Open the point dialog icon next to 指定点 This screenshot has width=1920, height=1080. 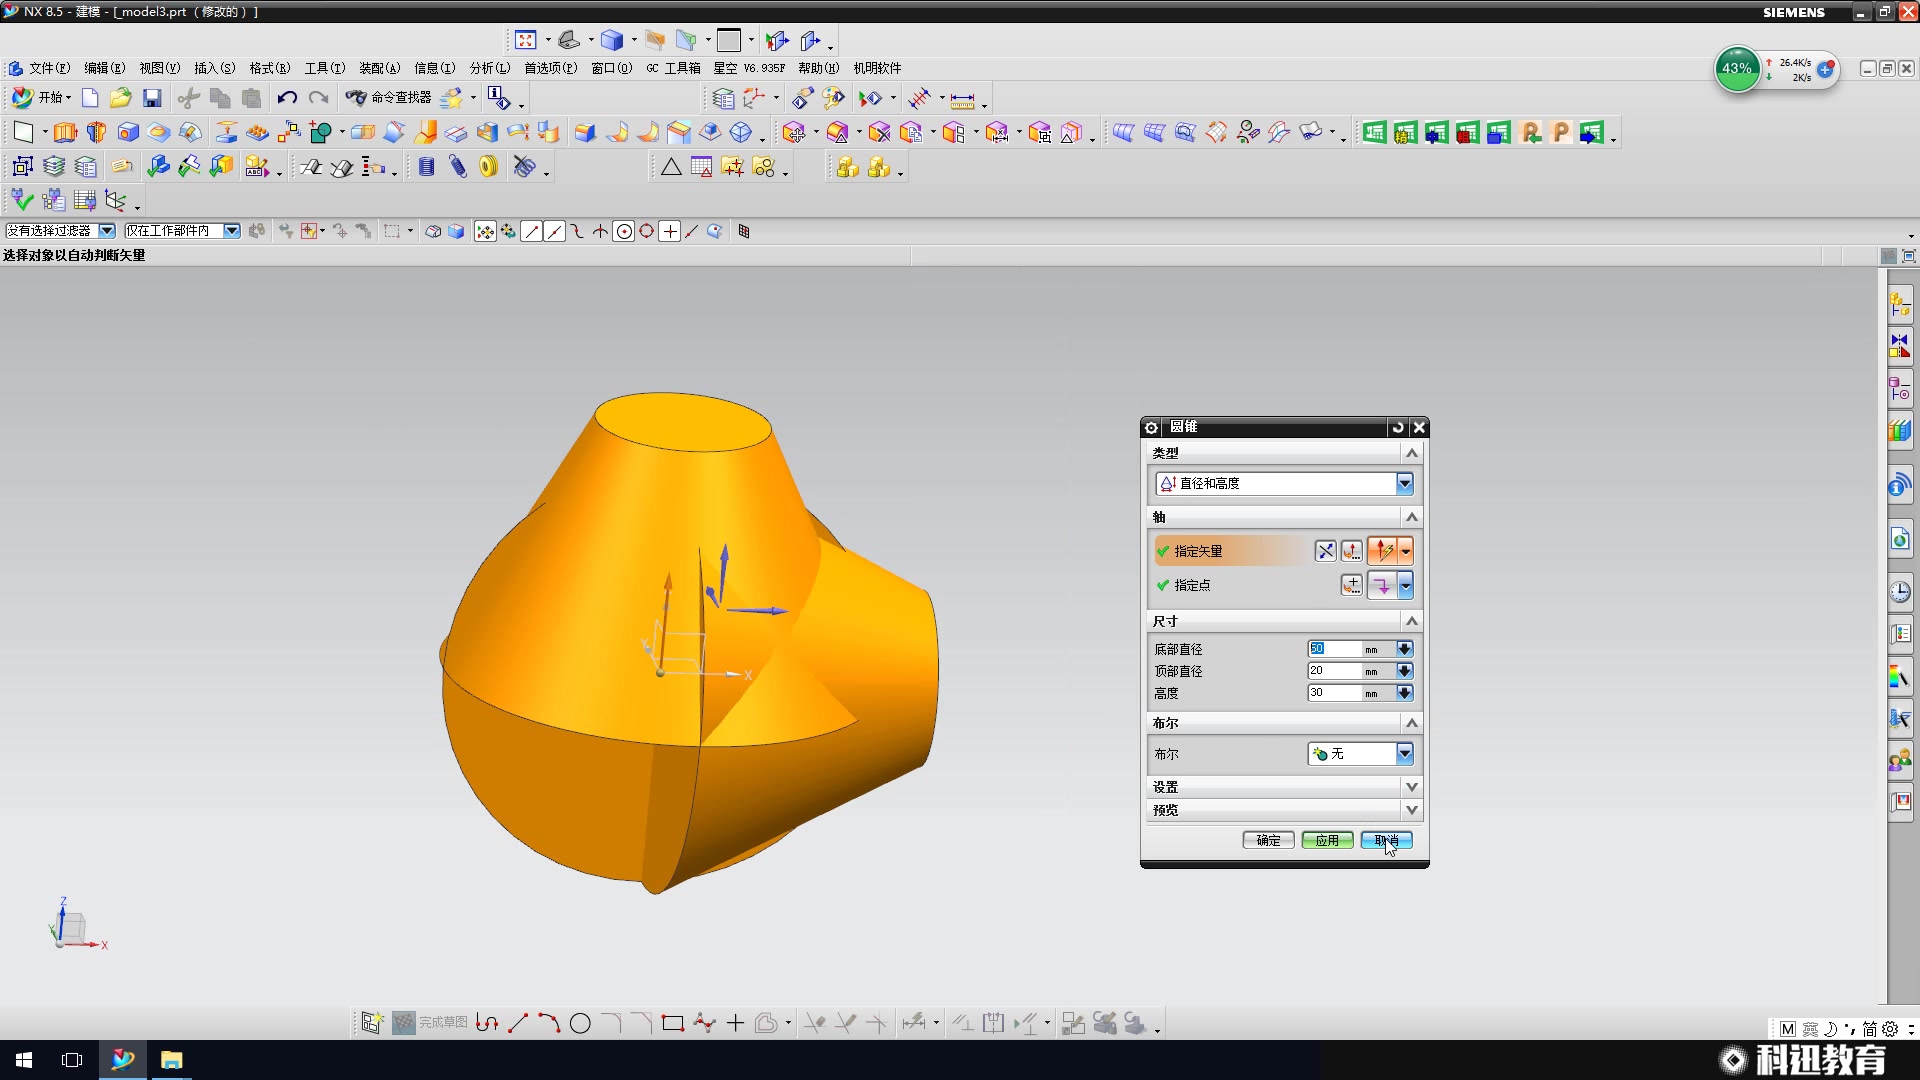(1351, 585)
